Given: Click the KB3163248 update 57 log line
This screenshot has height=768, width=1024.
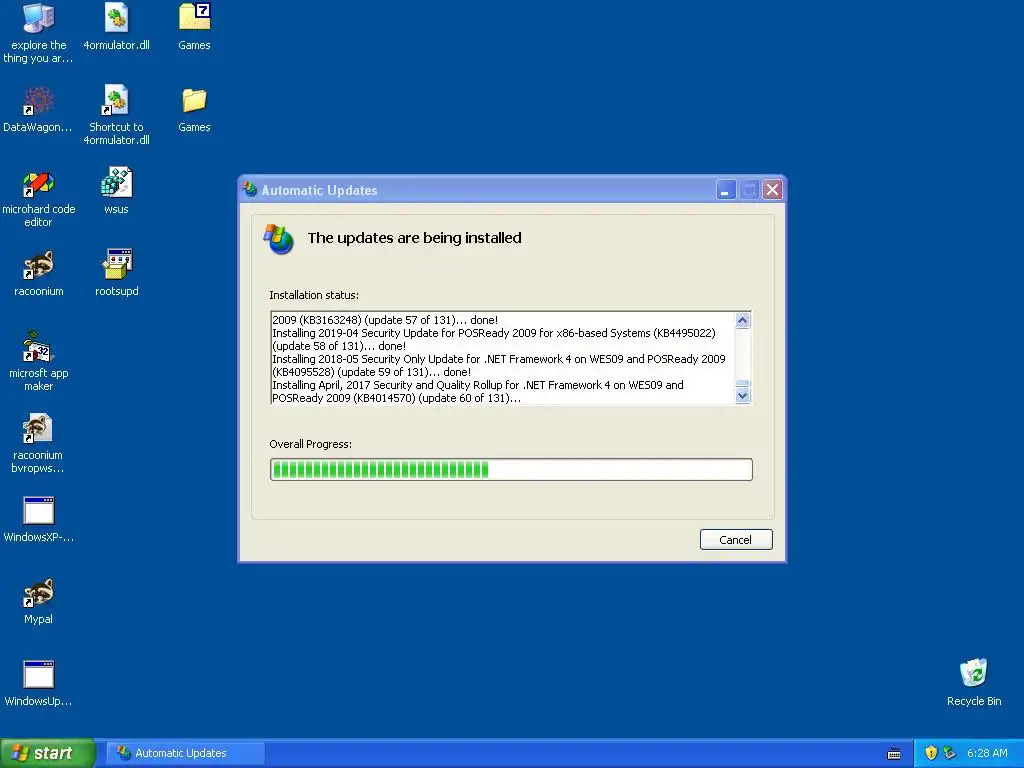Looking at the screenshot, I should [x=385, y=320].
